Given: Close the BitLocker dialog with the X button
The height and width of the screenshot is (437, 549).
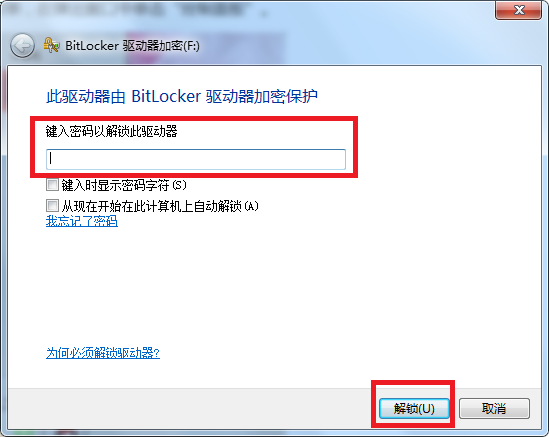Looking at the screenshot, I should [519, 10].
